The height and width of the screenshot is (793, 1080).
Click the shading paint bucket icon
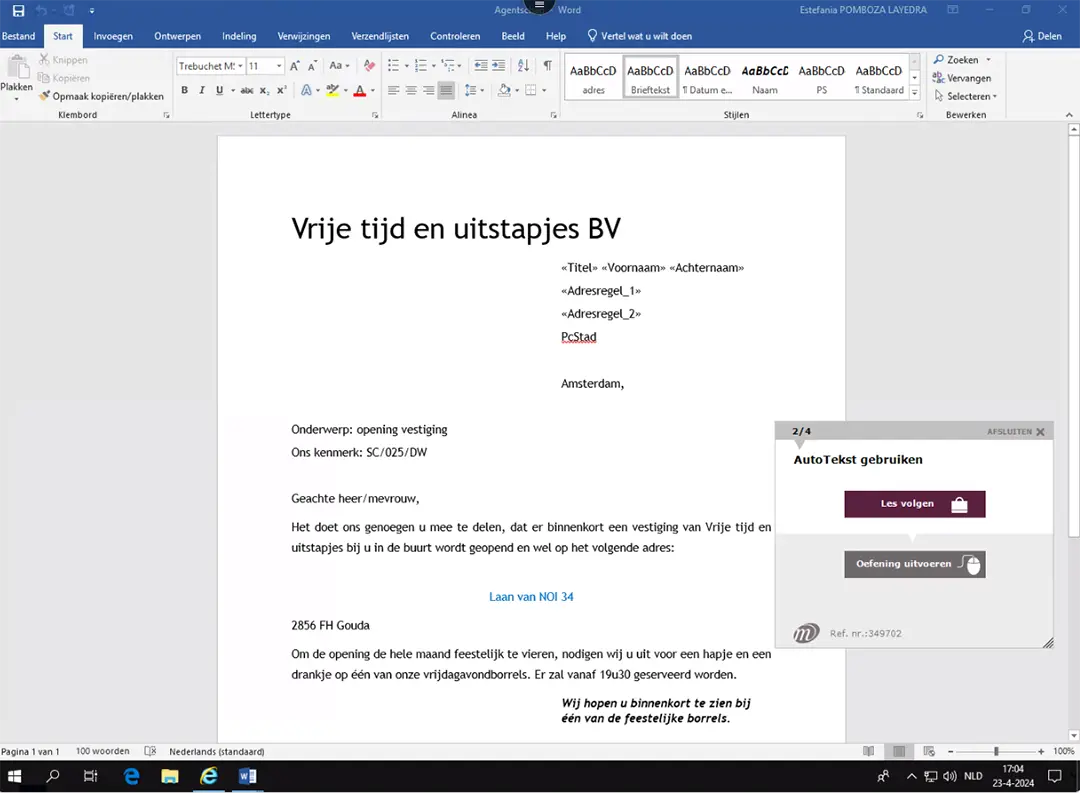(x=504, y=90)
